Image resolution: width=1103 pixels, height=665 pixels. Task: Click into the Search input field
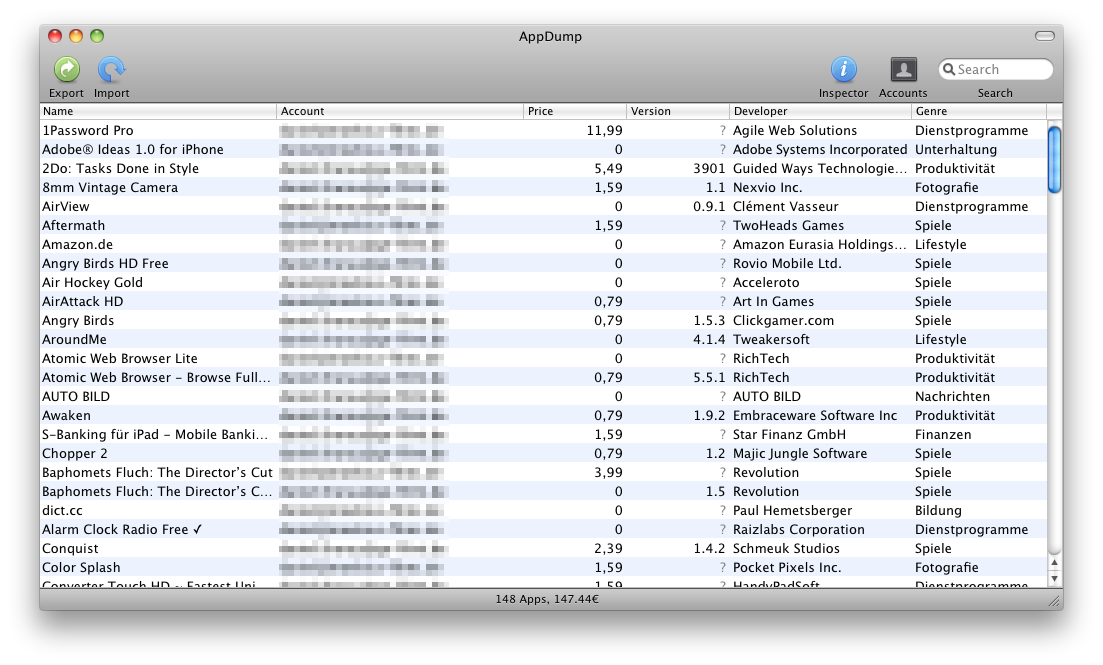(995, 70)
